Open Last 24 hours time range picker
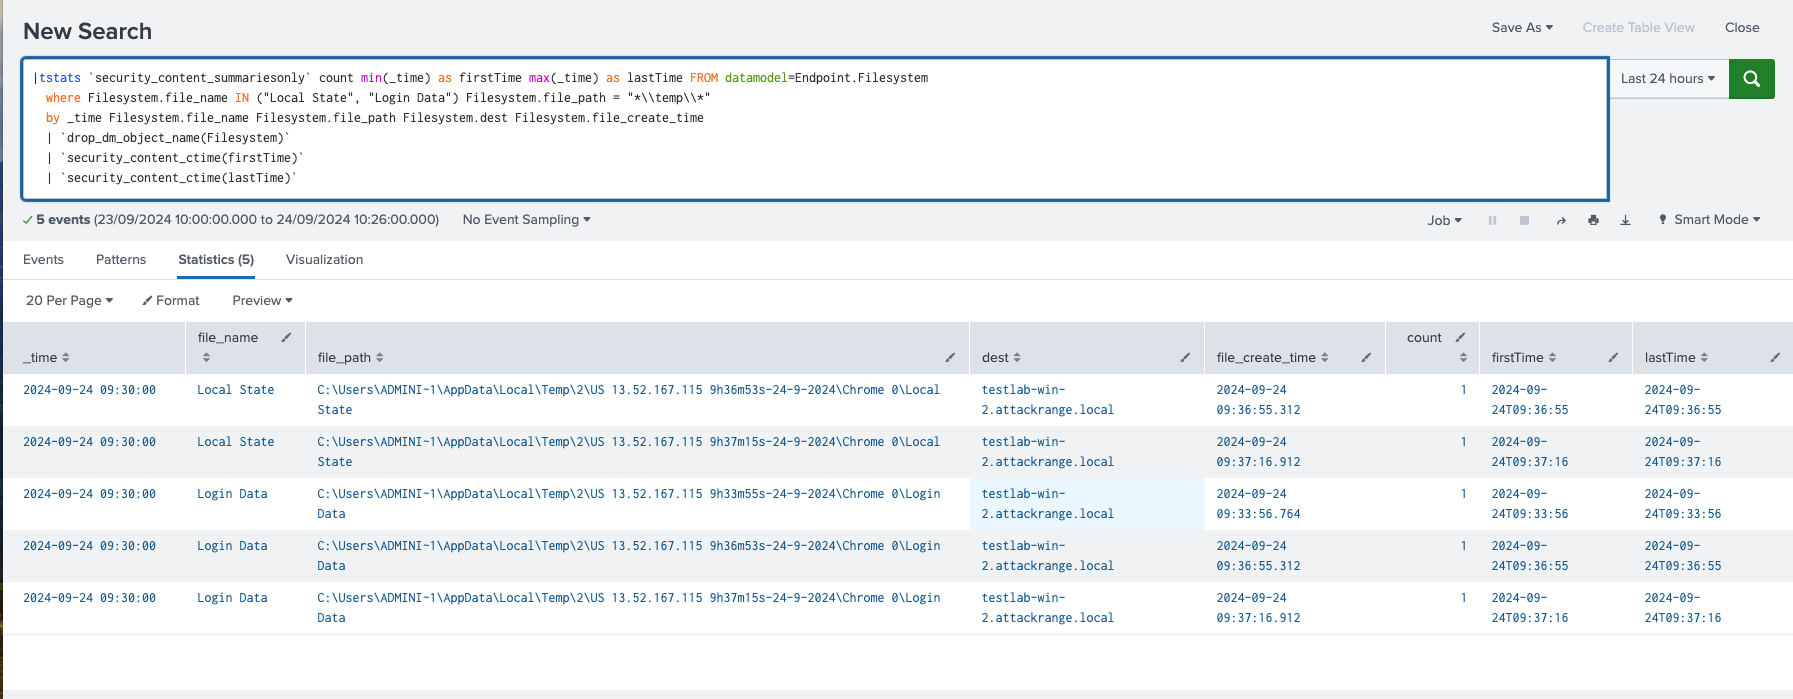This screenshot has width=1793, height=699. pyautogui.click(x=1668, y=79)
